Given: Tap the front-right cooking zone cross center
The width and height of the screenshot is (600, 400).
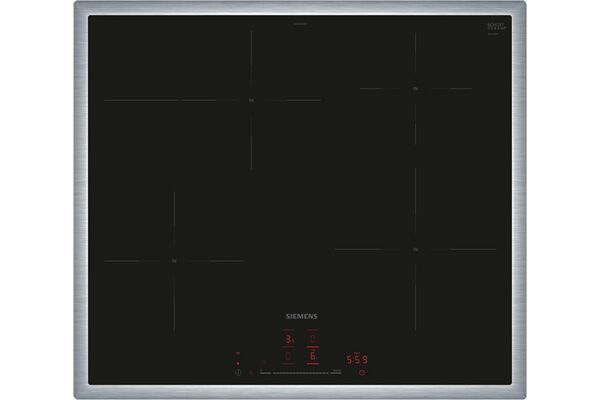Looking at the screenshot, I should tap(416, 250).
